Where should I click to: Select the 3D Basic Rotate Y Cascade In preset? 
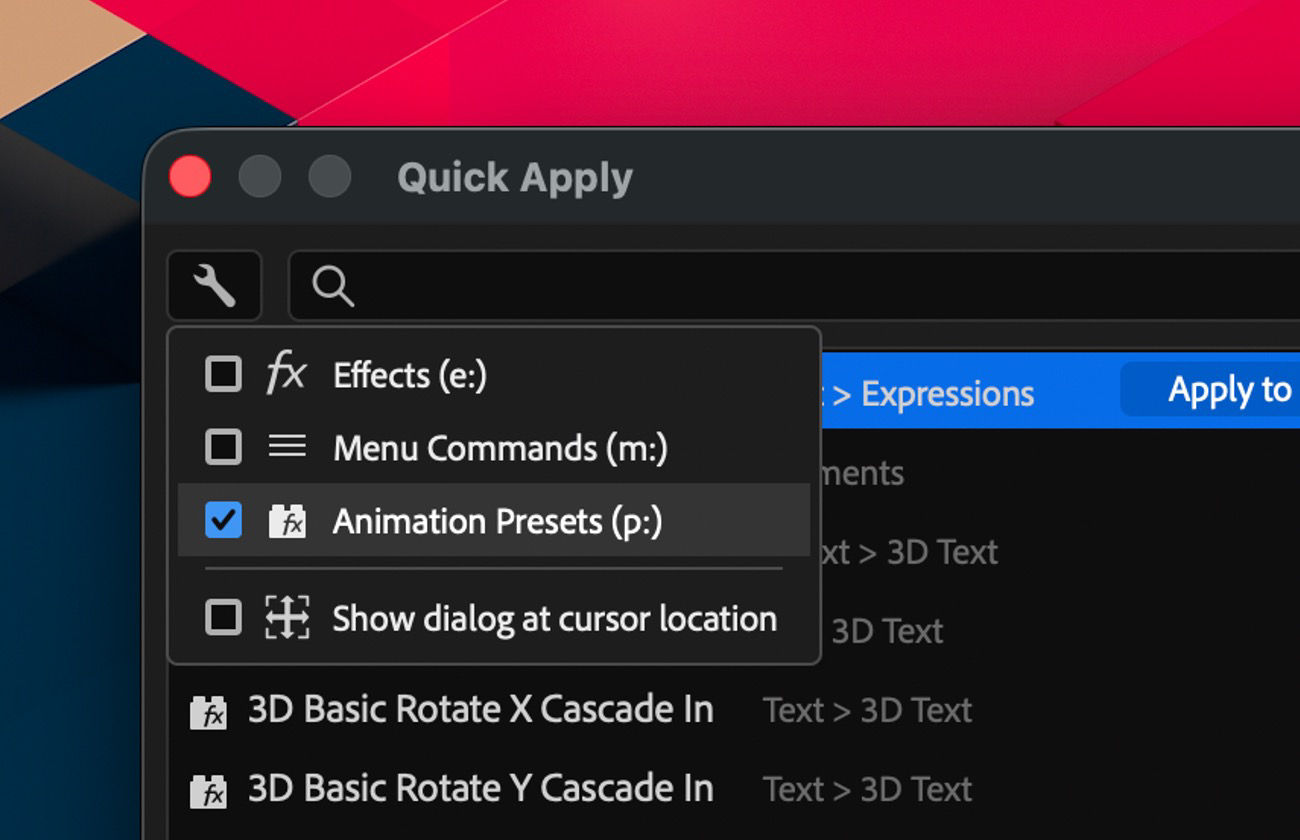(480, 789)
